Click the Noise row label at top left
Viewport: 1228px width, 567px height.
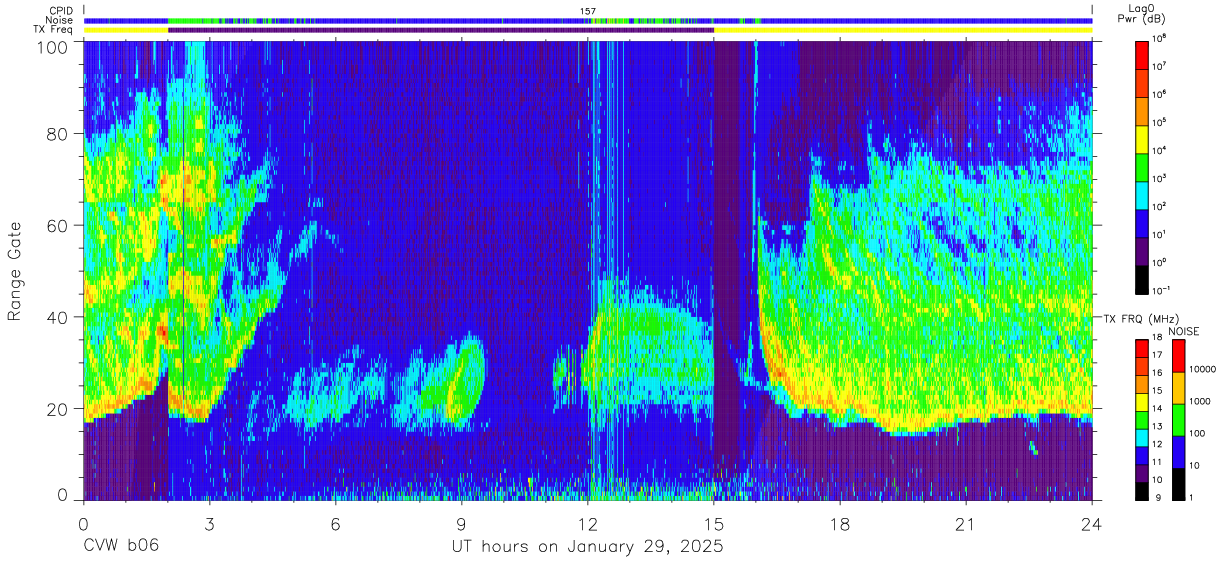pos(60,20)
